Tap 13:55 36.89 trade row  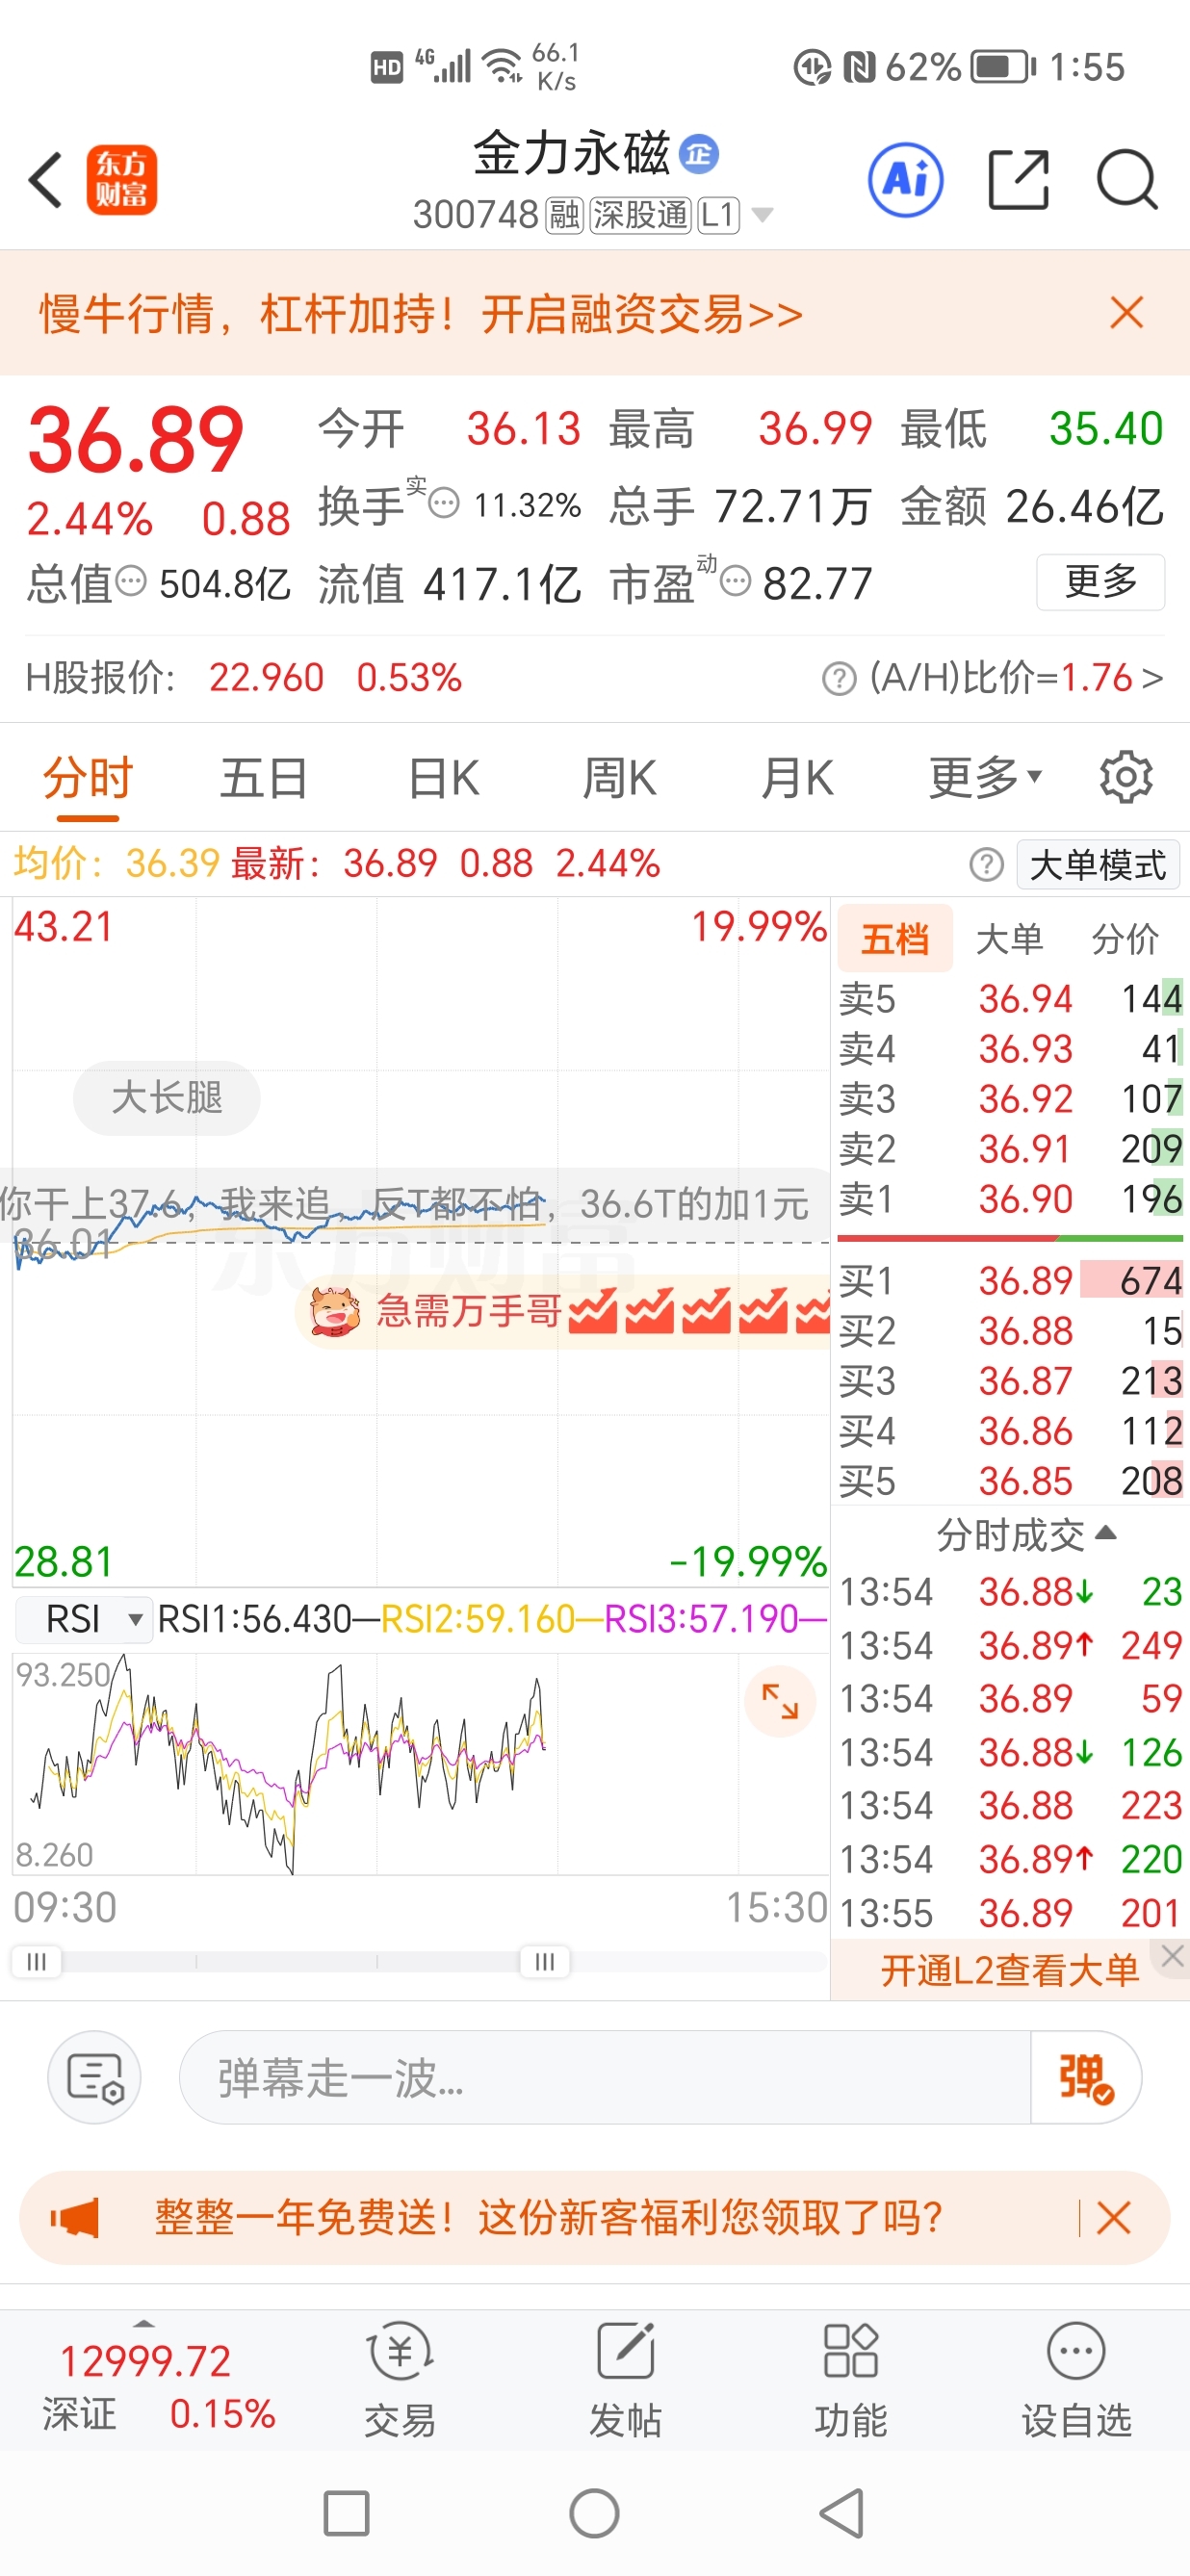1010,1912
